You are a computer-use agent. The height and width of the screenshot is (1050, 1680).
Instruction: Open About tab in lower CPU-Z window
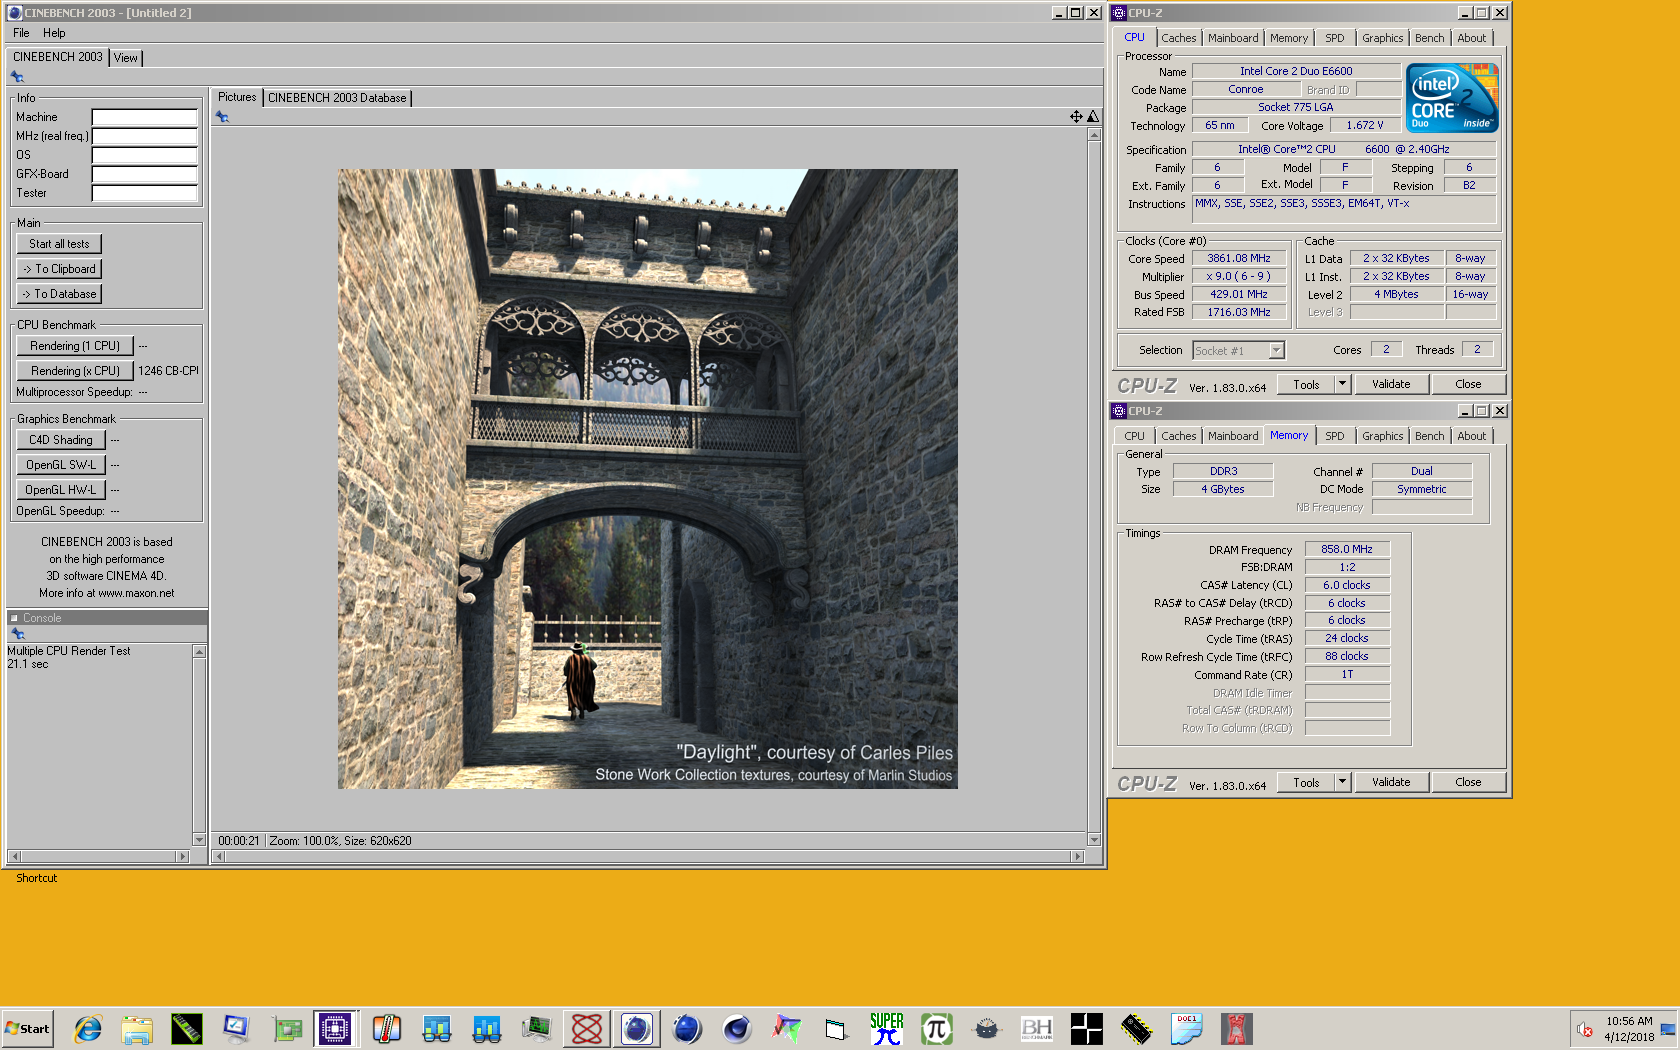[x=1471, y=436]
